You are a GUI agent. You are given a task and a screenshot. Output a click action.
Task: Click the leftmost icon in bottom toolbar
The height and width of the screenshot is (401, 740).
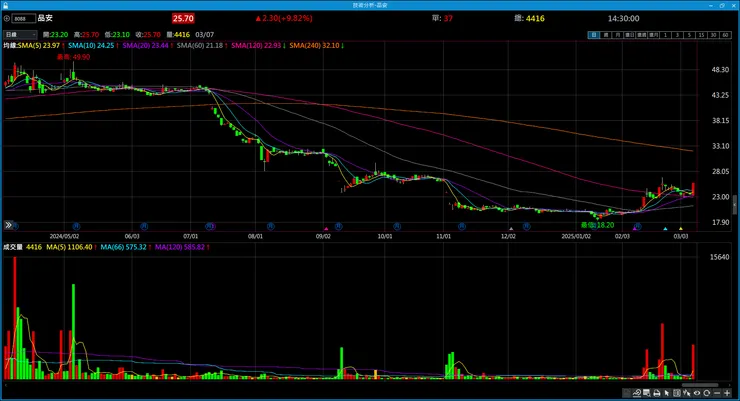626,393
